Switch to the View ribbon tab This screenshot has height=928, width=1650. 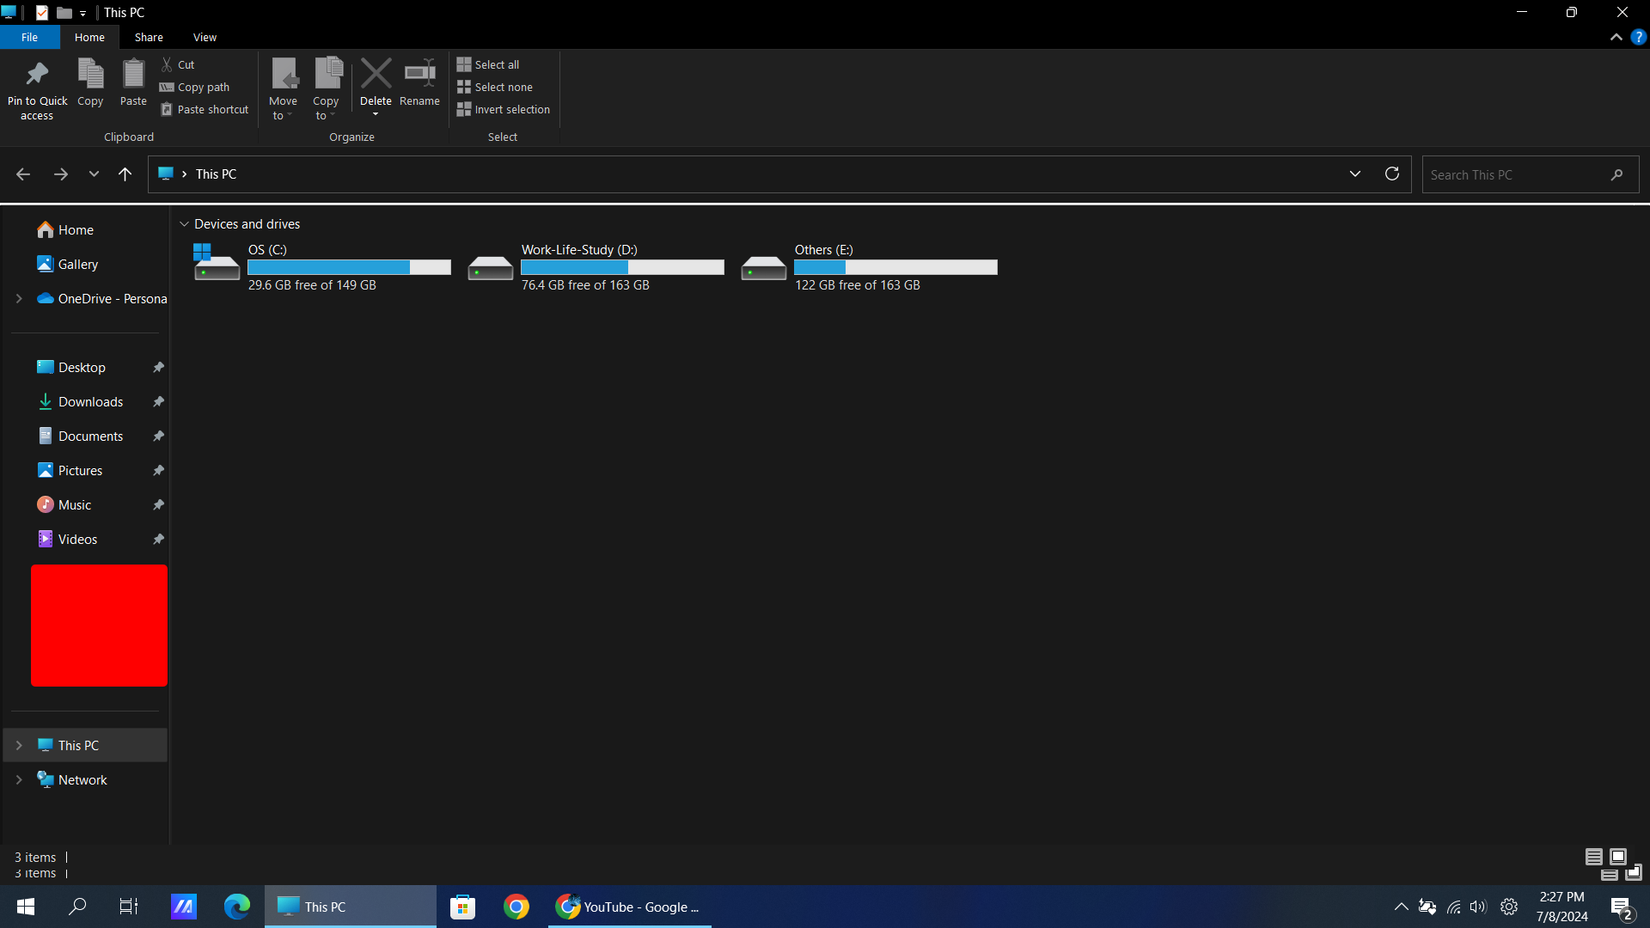pos(204,37)
